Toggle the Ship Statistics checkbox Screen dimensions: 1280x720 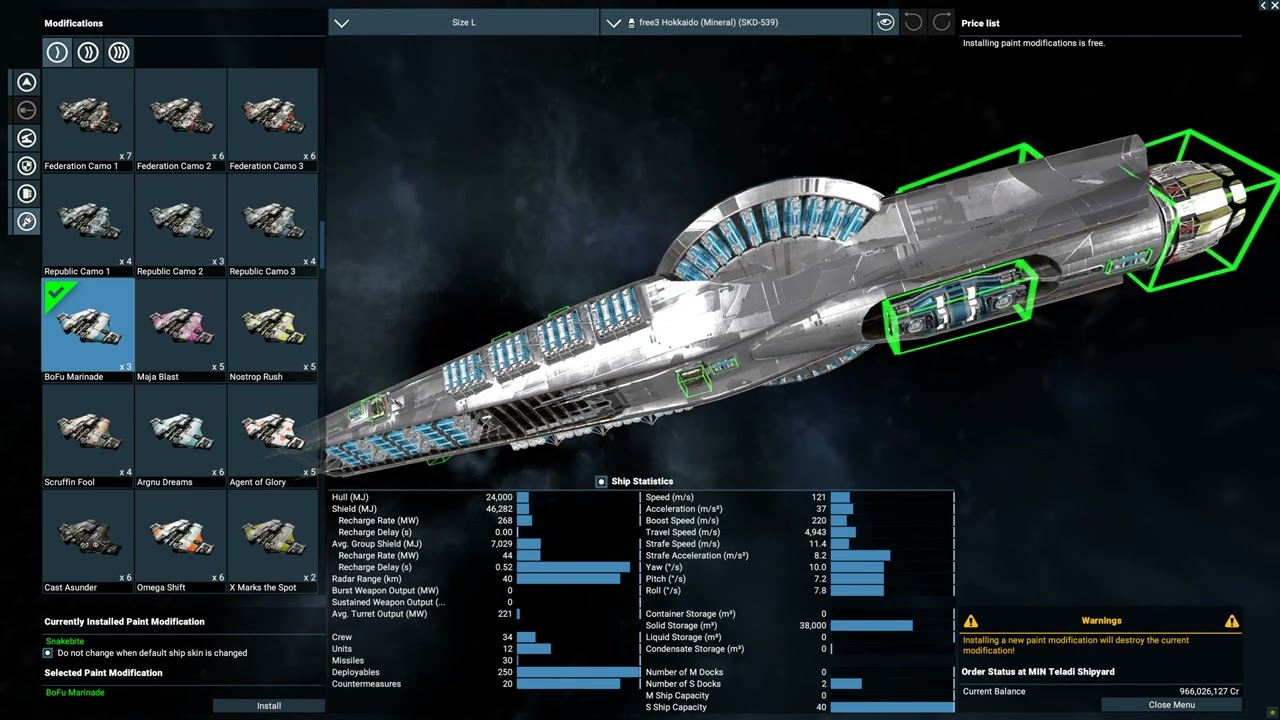coord(601,482)
